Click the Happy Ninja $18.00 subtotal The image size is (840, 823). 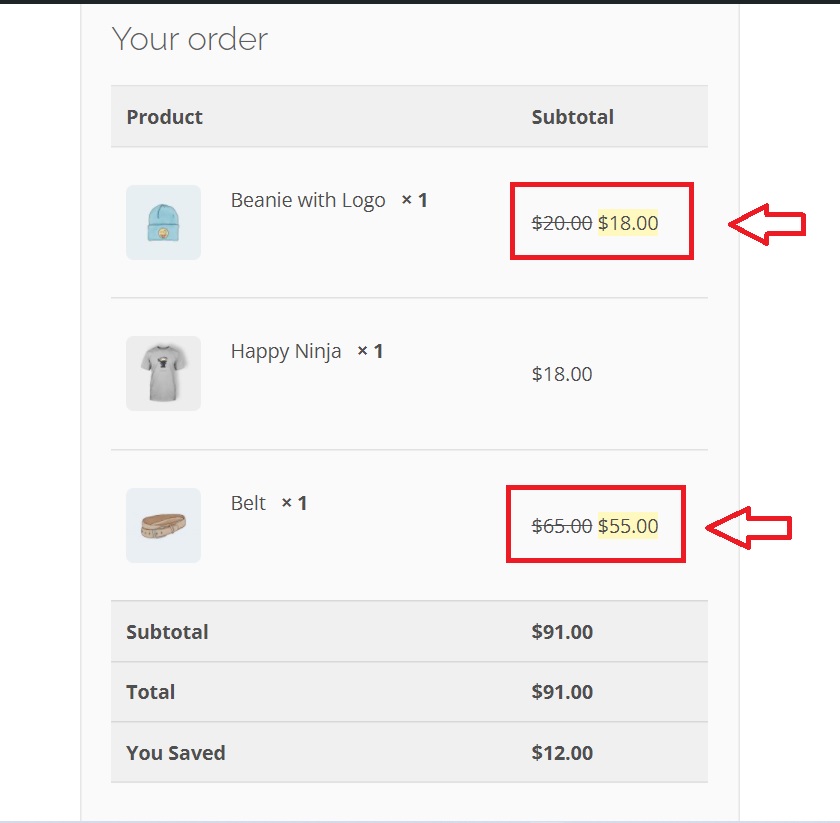point(562,374)
